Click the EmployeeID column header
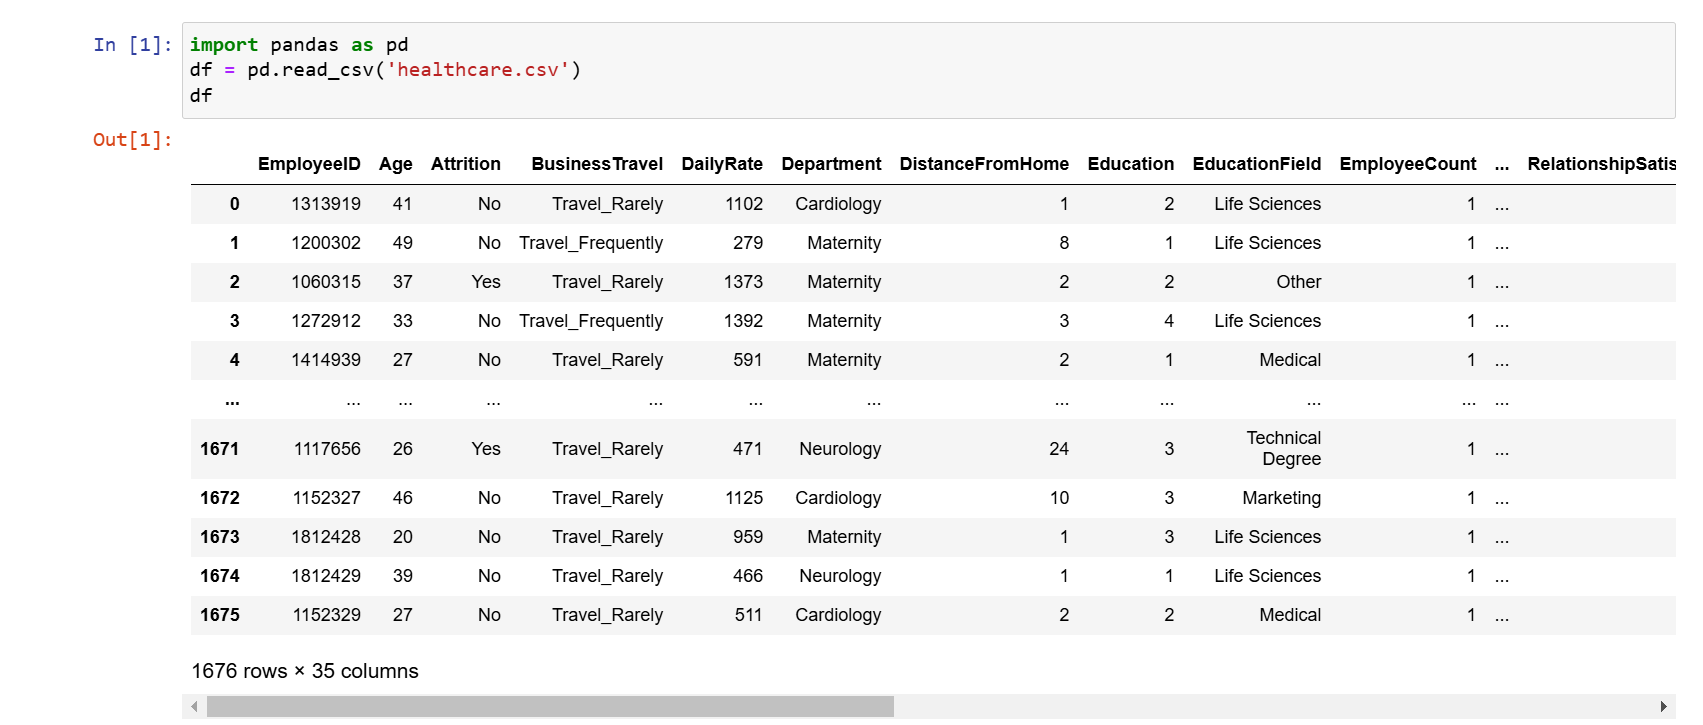The height and width of the screenshot is (725, 1703). click(x=309, y=164)
